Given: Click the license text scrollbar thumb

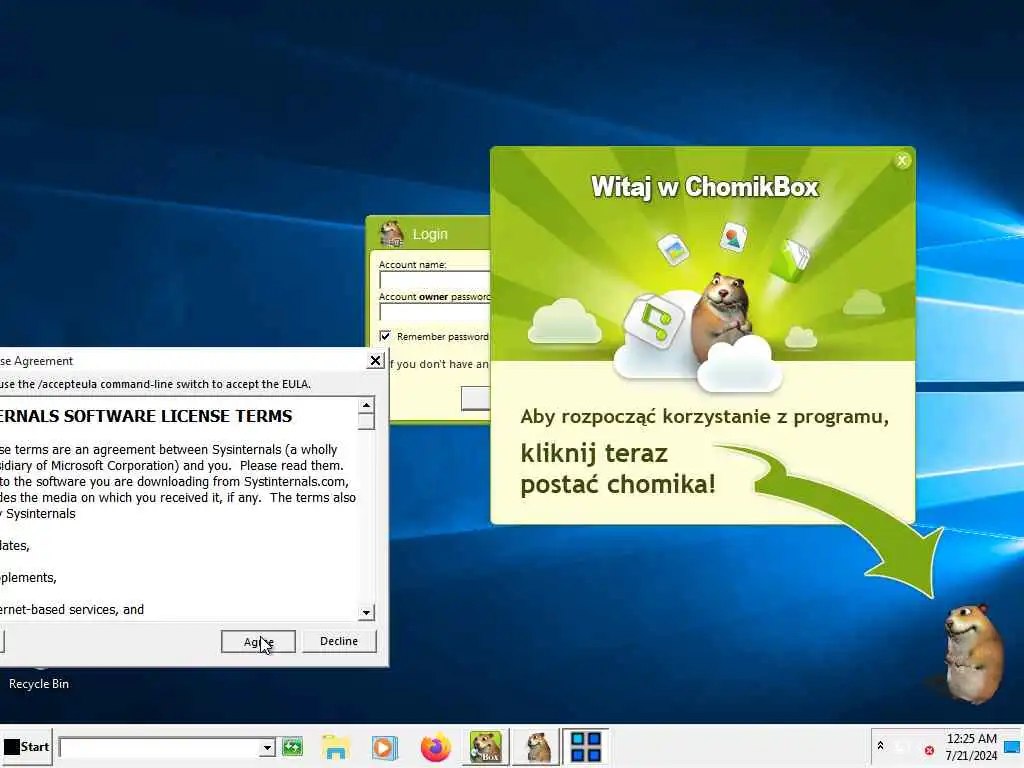Looking at the screenshot, I should click(x=366, y=421).
